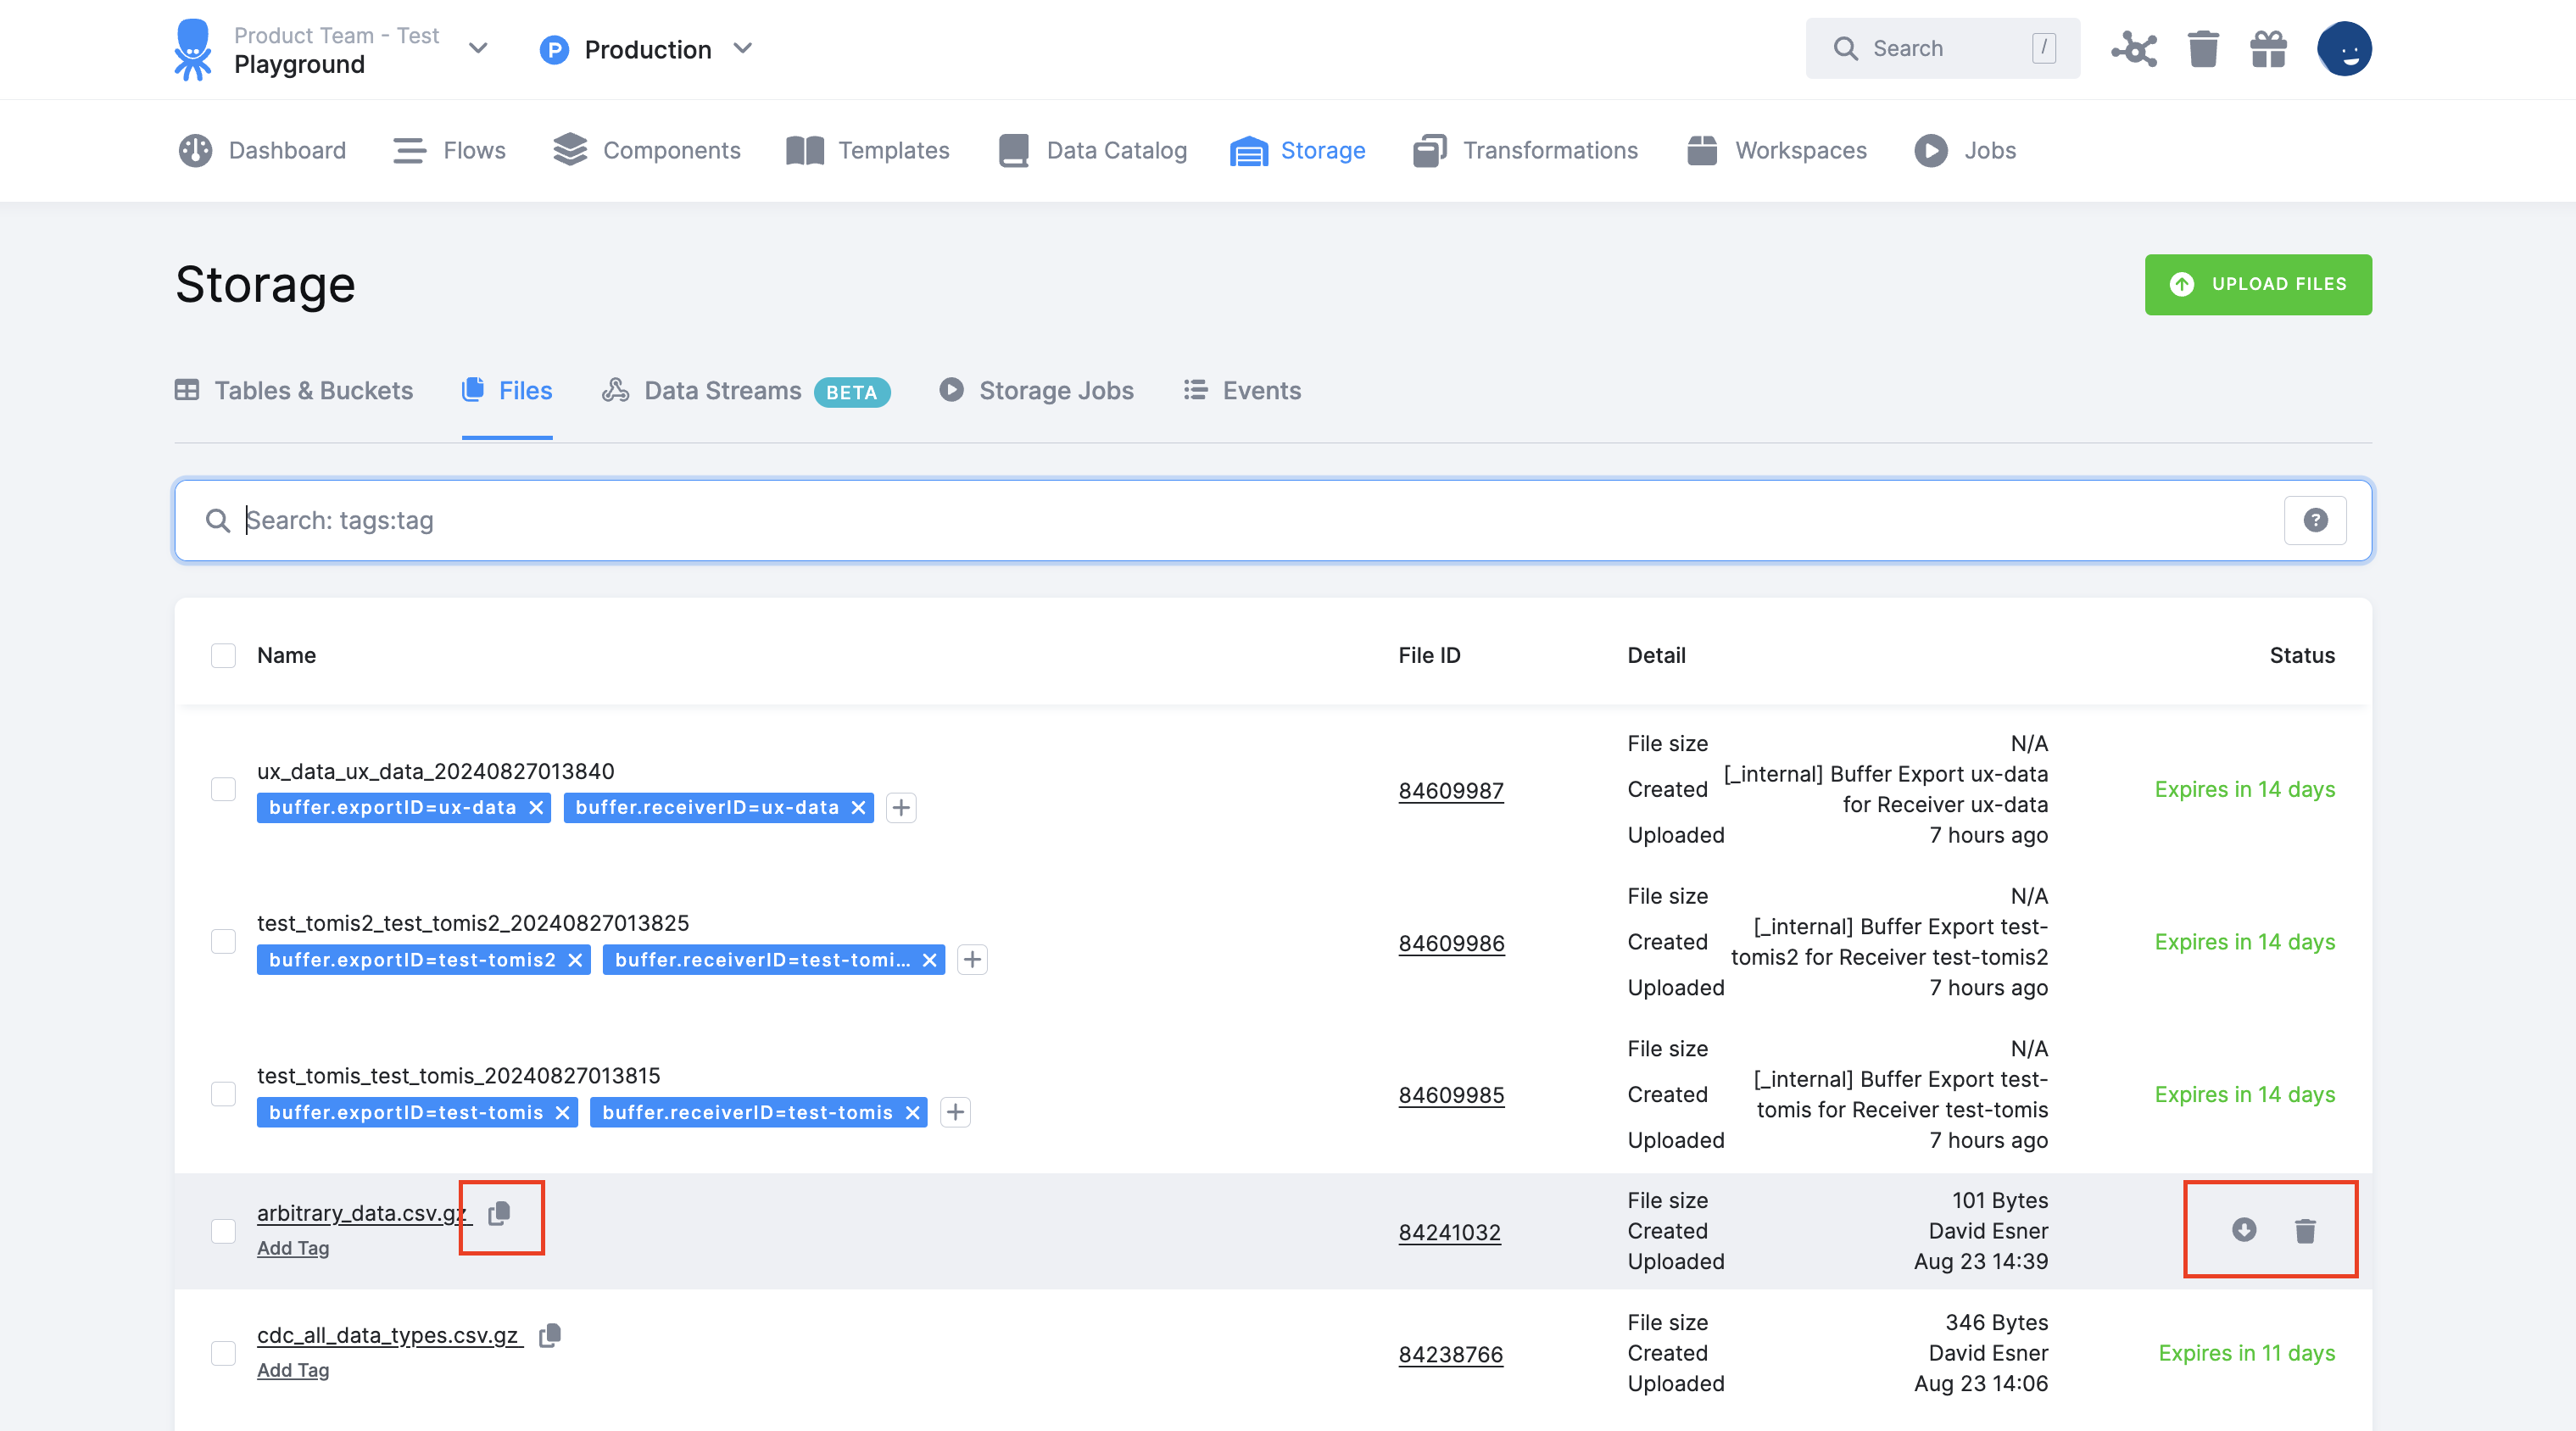
Task: Open the Storage Jobs tab
Action: click(x=1036, y=390)
